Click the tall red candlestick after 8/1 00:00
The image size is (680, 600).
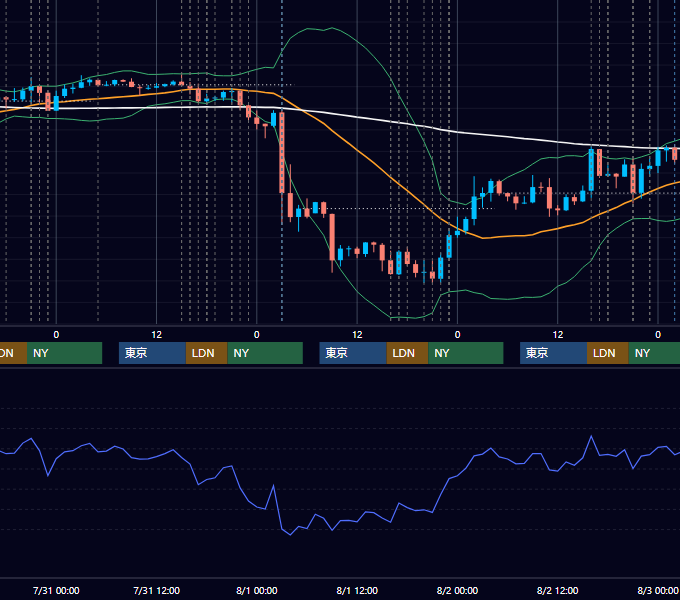tap(282, 152)
